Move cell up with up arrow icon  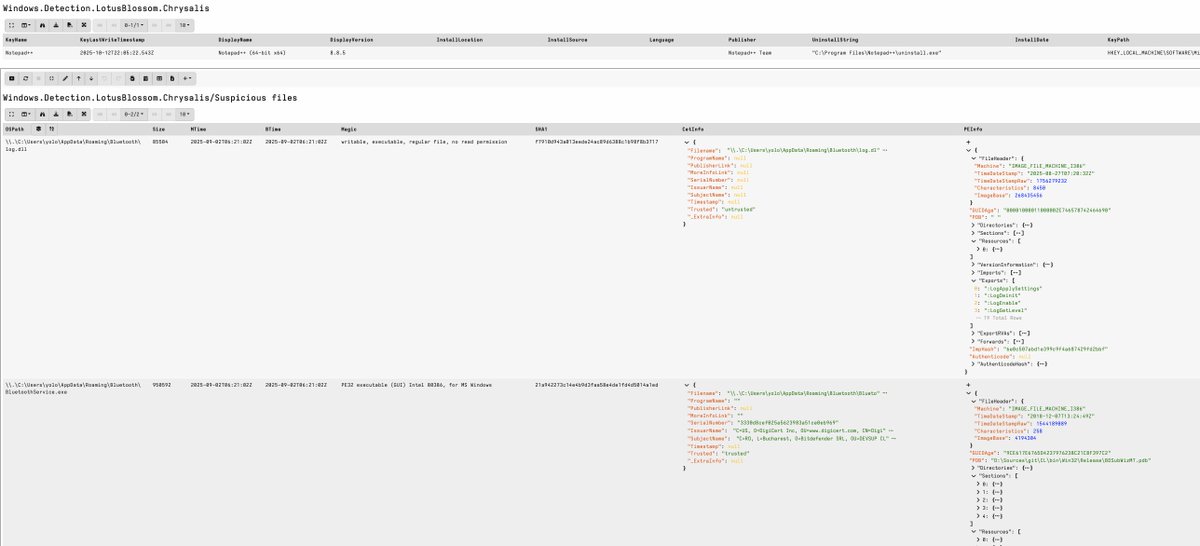(78, 78)
